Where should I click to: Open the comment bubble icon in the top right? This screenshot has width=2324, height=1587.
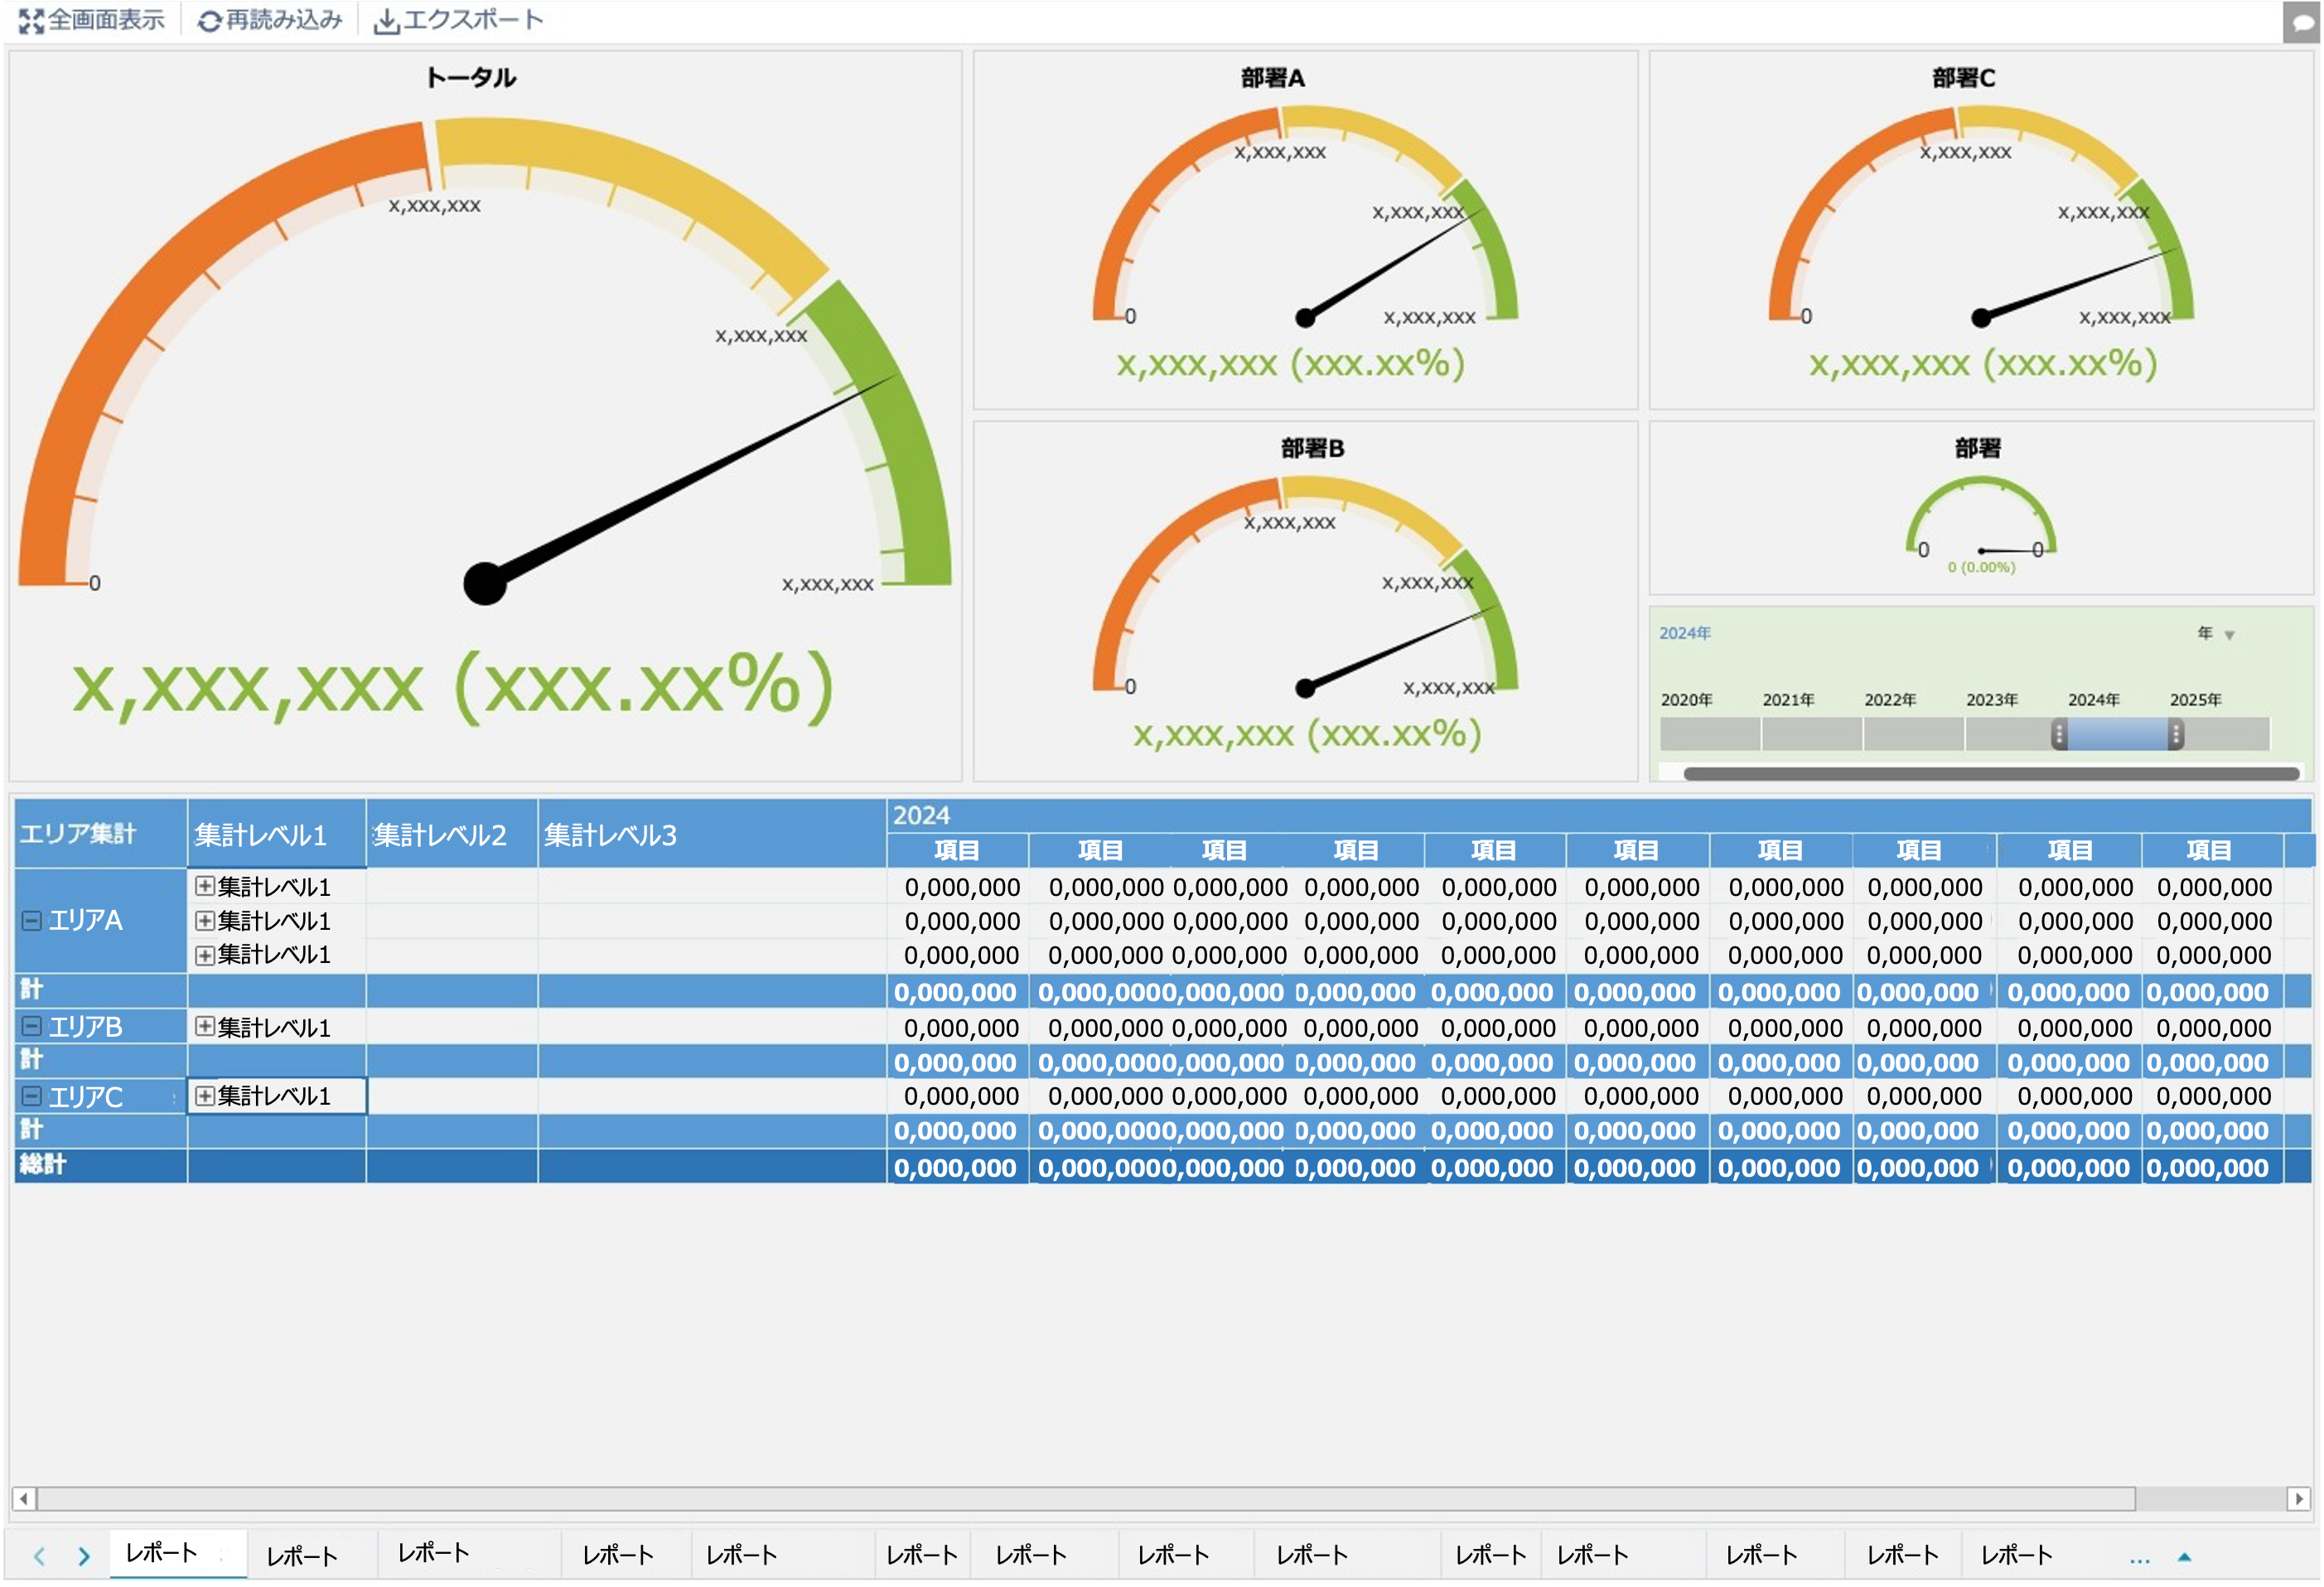tap(2303, 23)
